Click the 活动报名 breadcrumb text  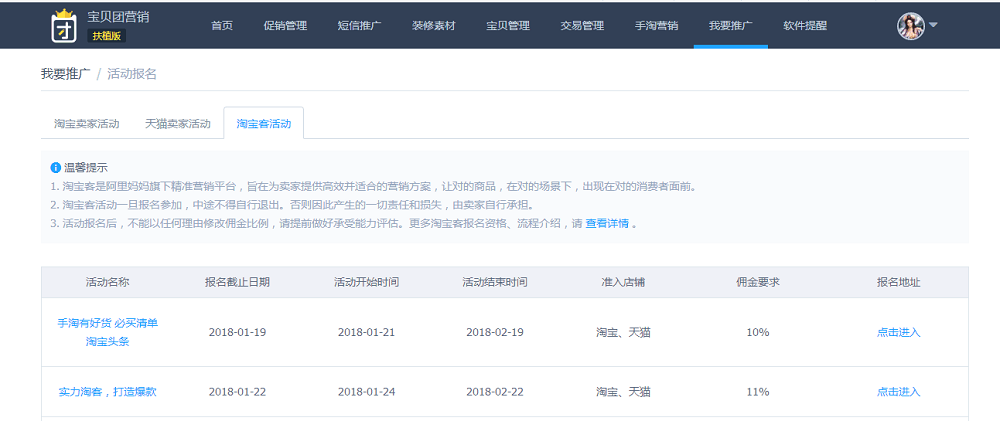[132, 74]
